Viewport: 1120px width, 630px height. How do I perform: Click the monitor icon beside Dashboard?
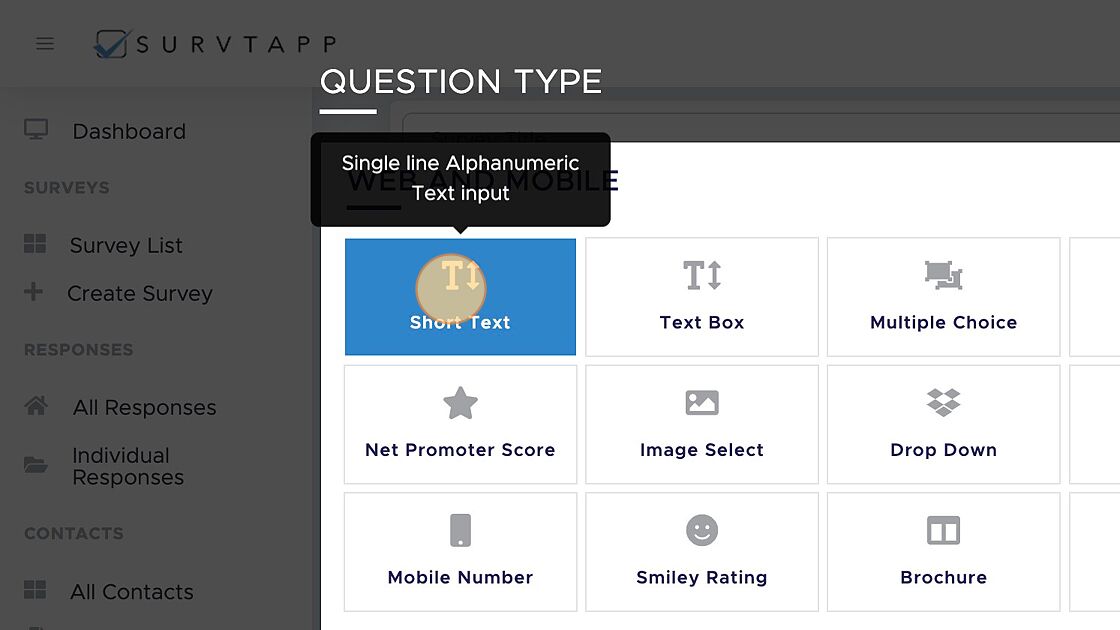[36, 129]
